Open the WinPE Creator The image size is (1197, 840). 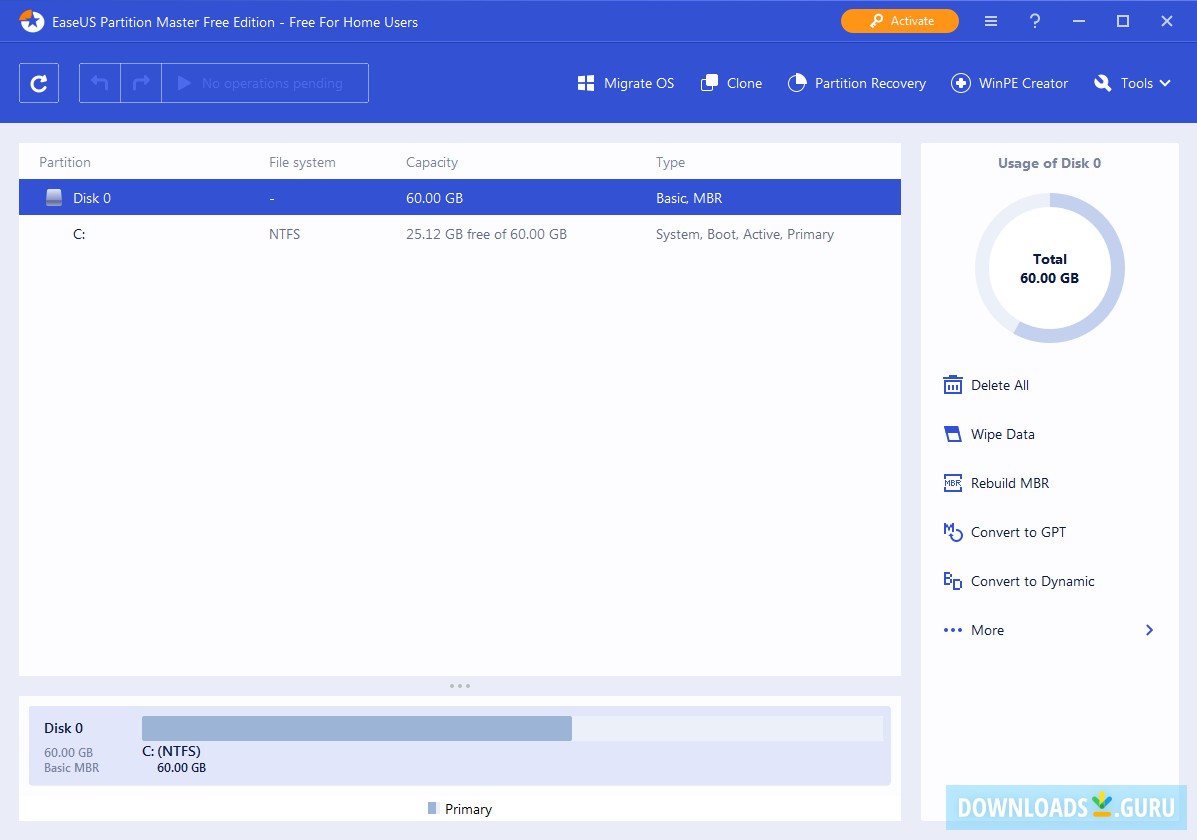[x=1009, y=83]
